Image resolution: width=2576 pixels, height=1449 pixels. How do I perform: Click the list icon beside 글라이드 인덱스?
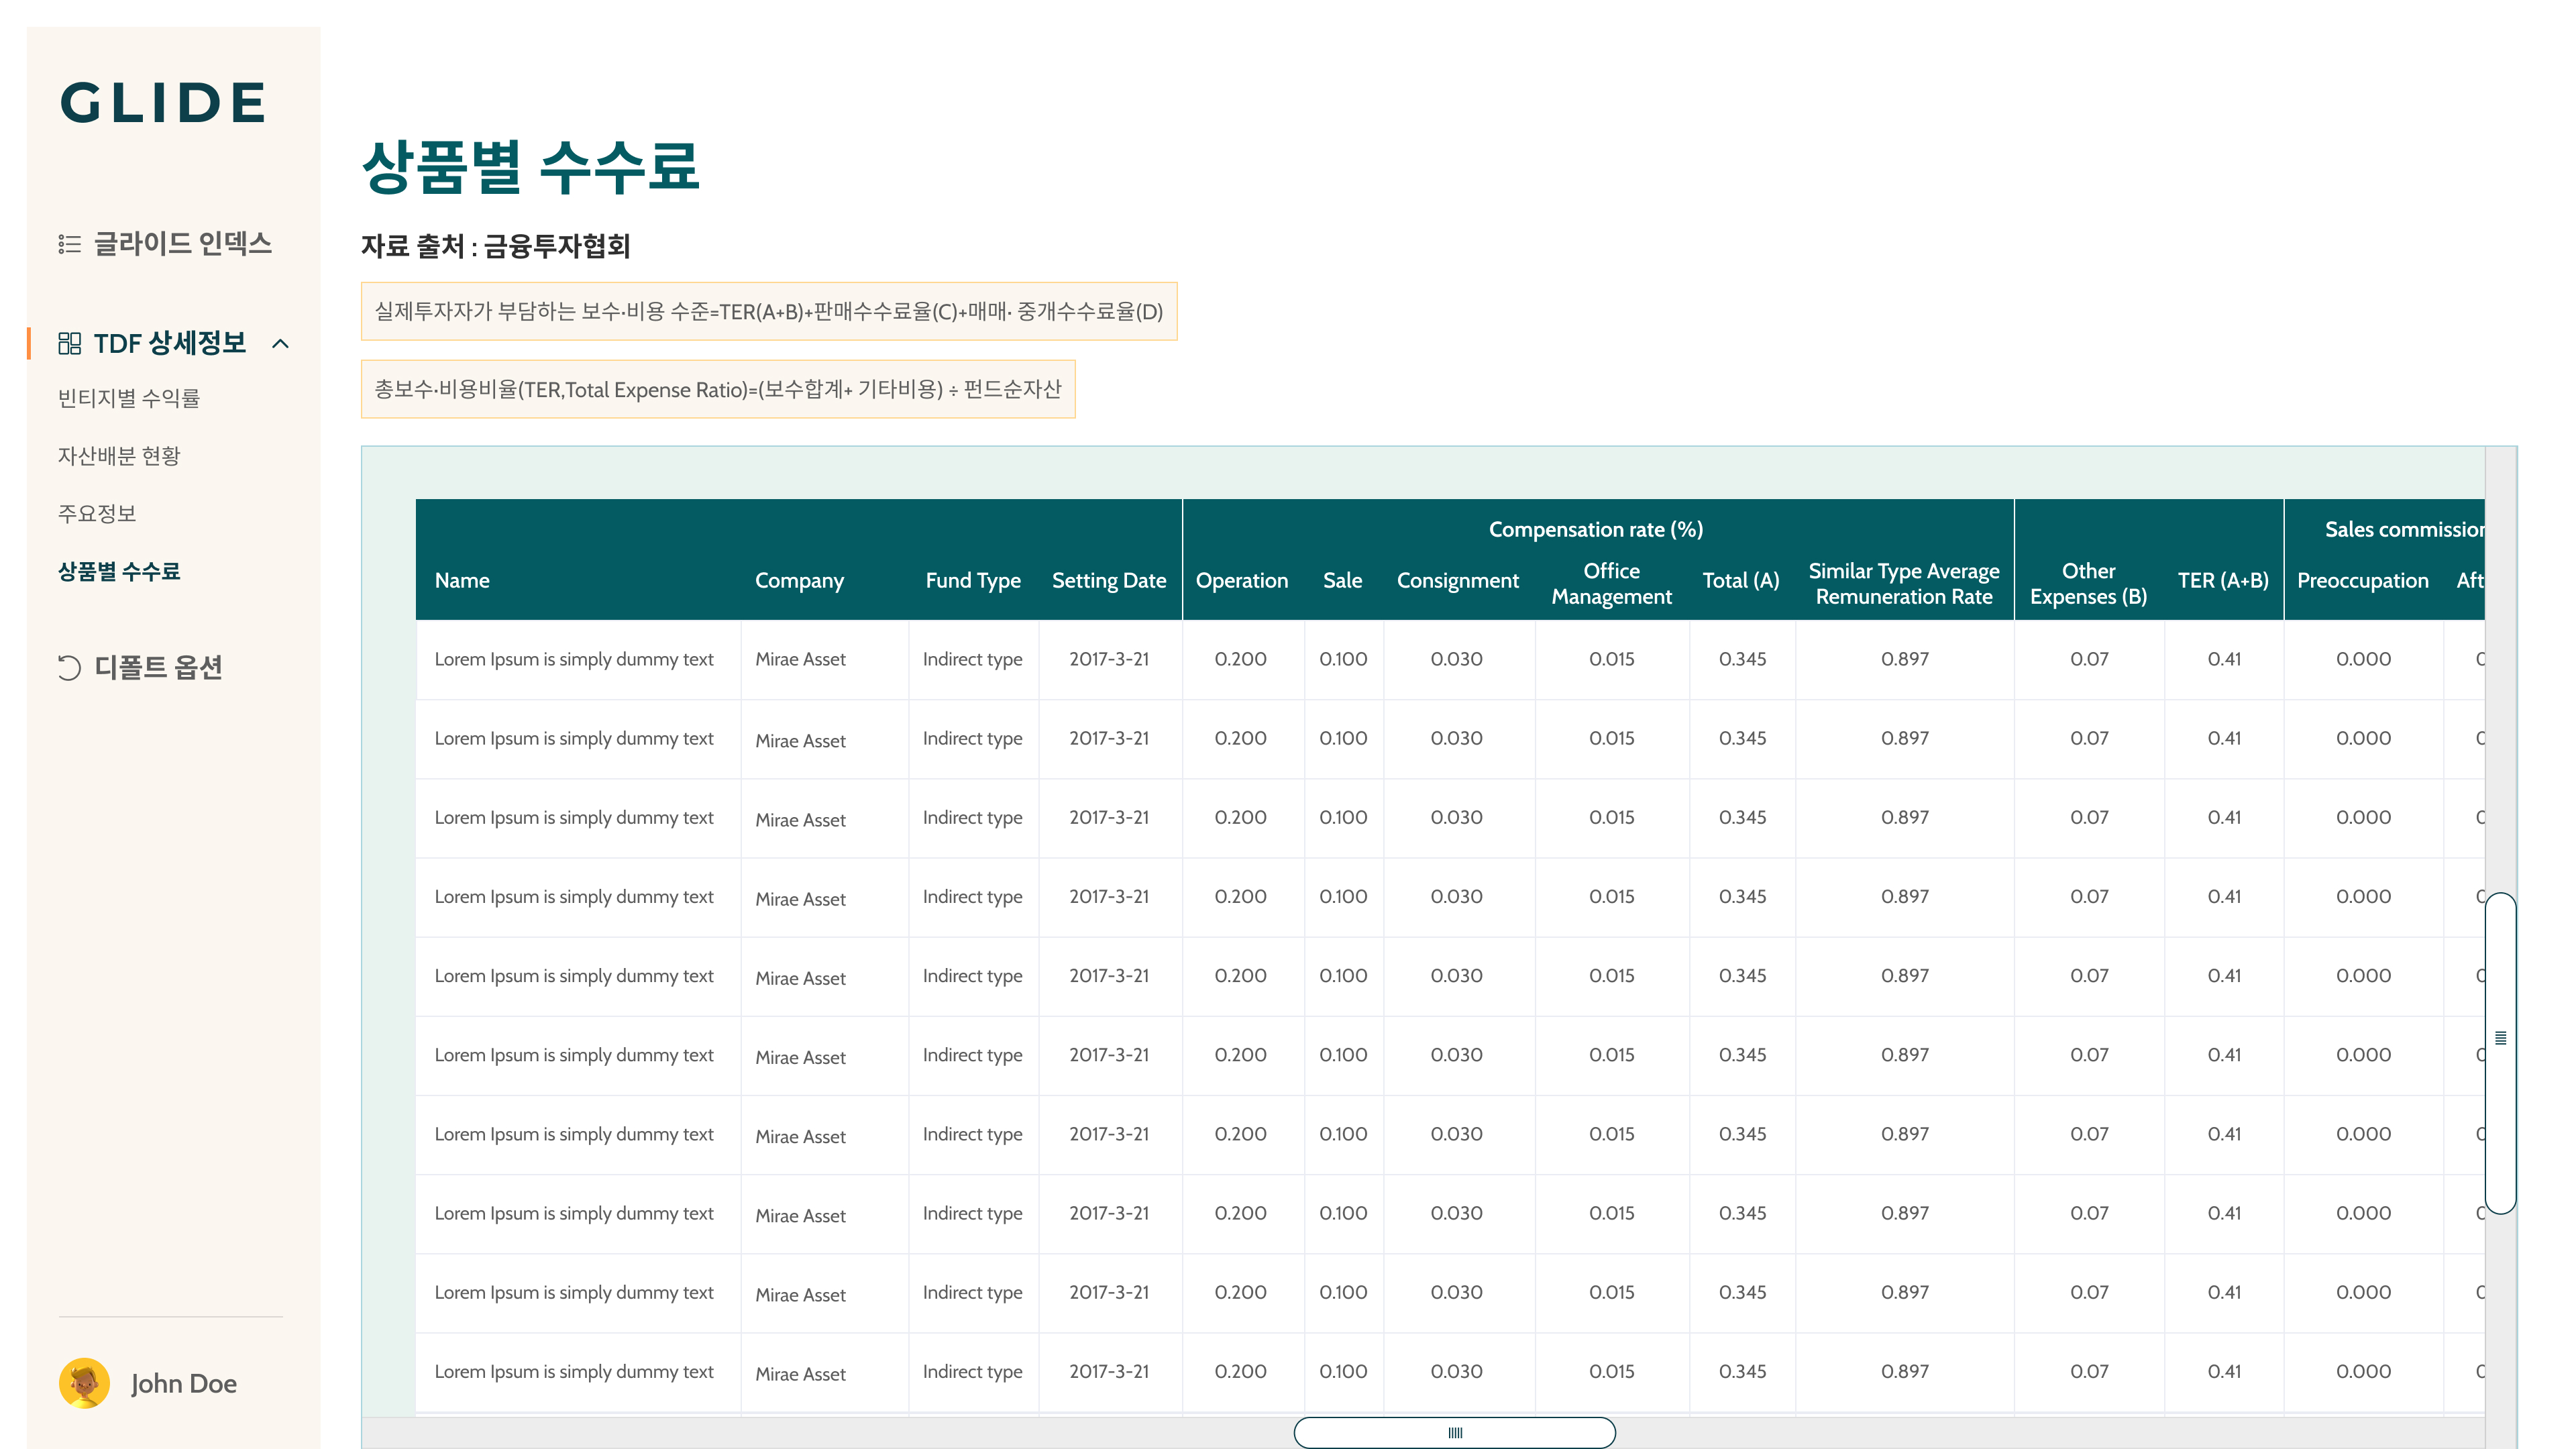(x=69, y=244)
